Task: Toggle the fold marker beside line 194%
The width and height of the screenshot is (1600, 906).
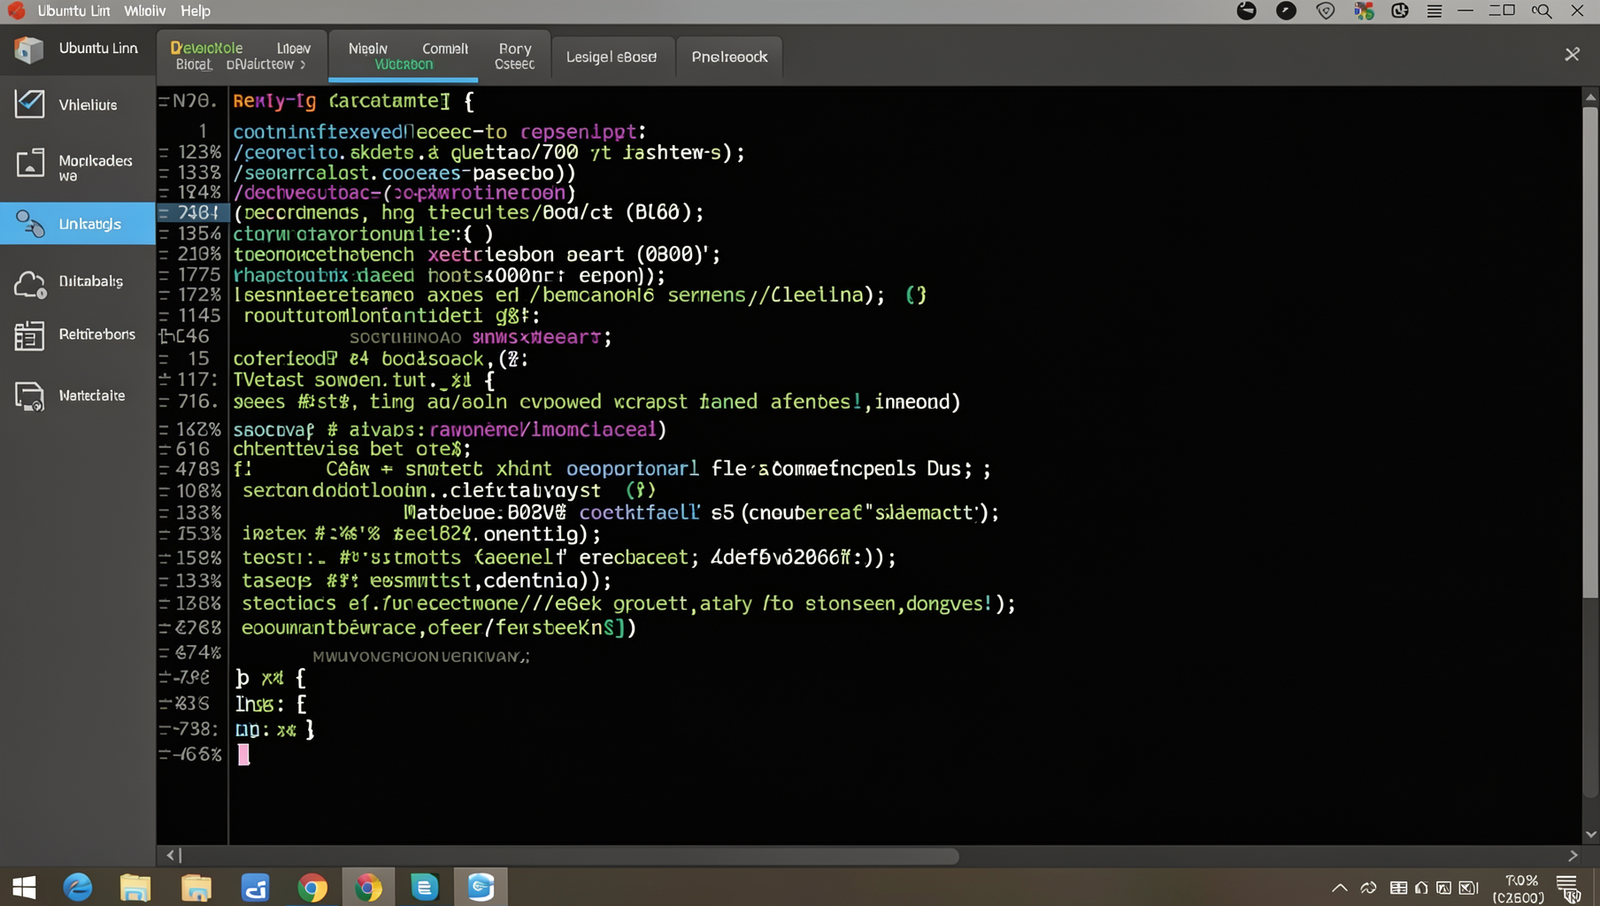Action: point(164,192)
